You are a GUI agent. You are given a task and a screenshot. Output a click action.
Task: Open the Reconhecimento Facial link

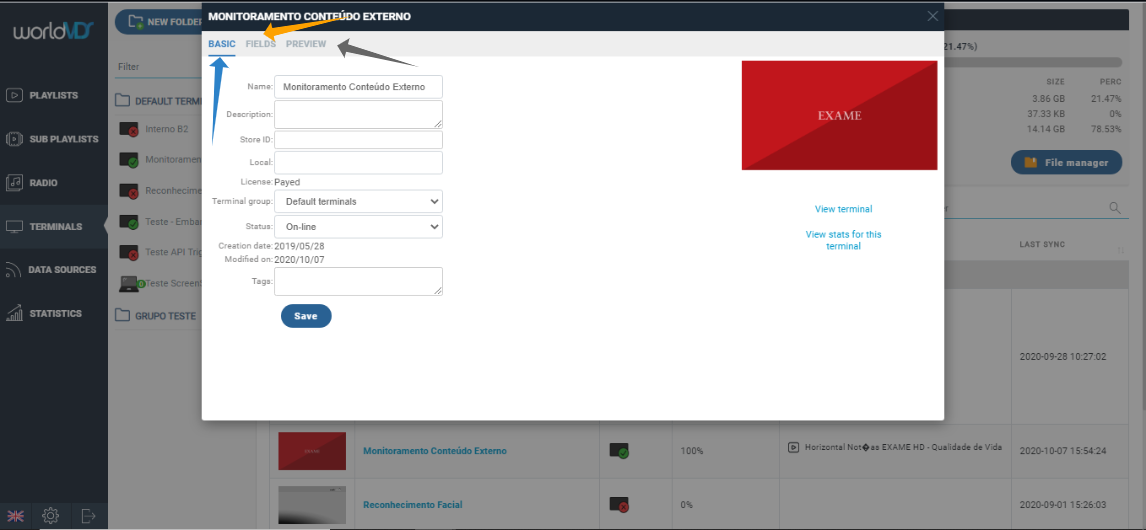point(413,504)
